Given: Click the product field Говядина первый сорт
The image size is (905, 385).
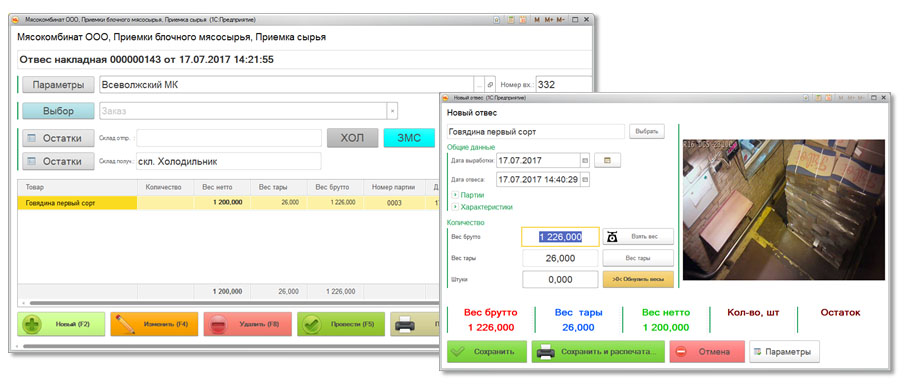Looking at the screenshot, I should [x=536, y=132].
